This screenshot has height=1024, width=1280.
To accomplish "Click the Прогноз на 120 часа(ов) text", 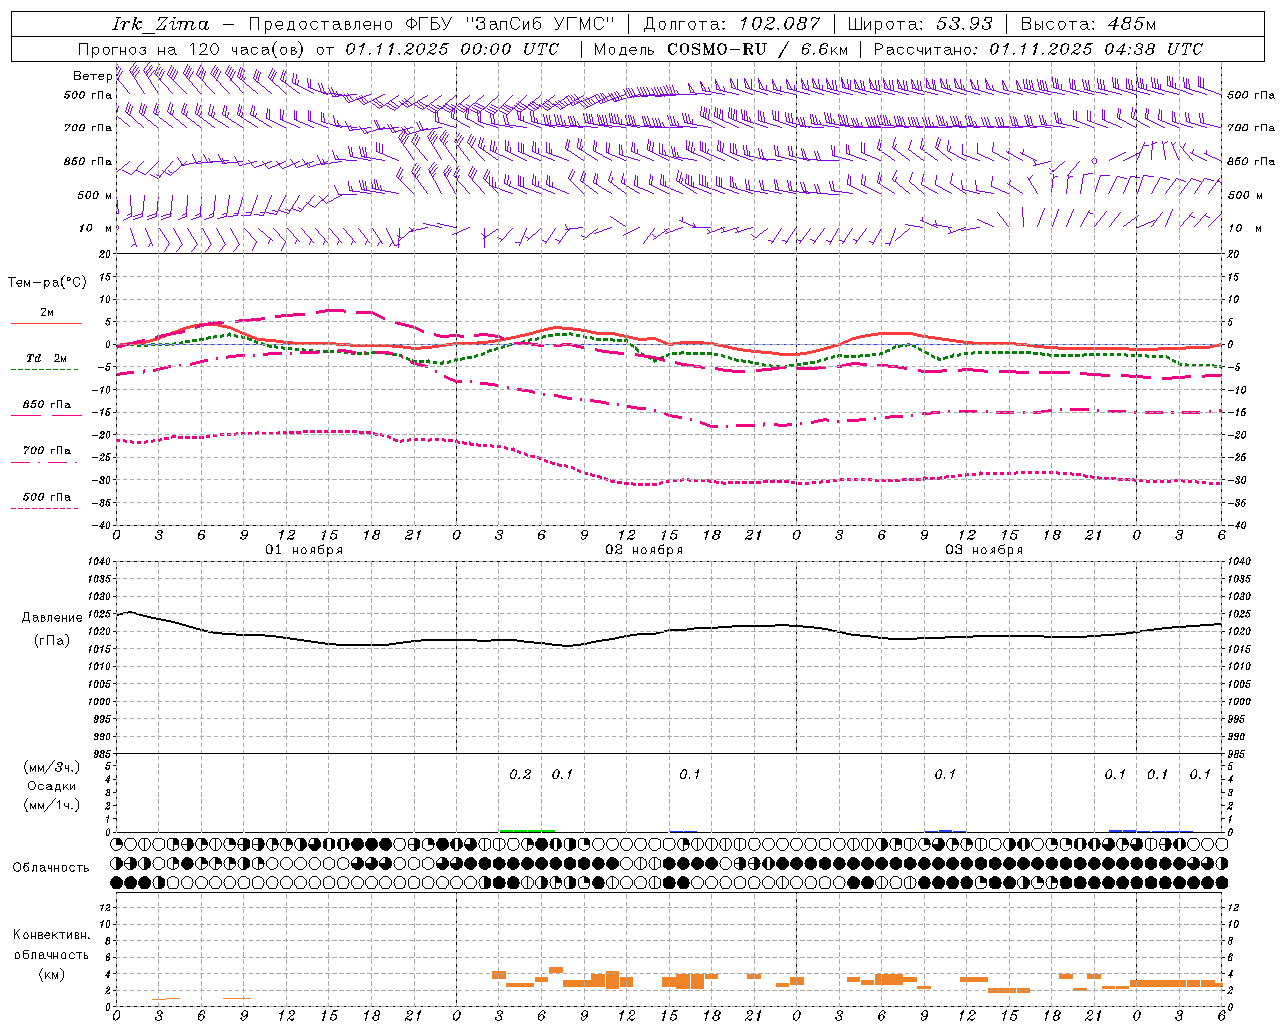I will pyautogui.click(x=192, y=49).
